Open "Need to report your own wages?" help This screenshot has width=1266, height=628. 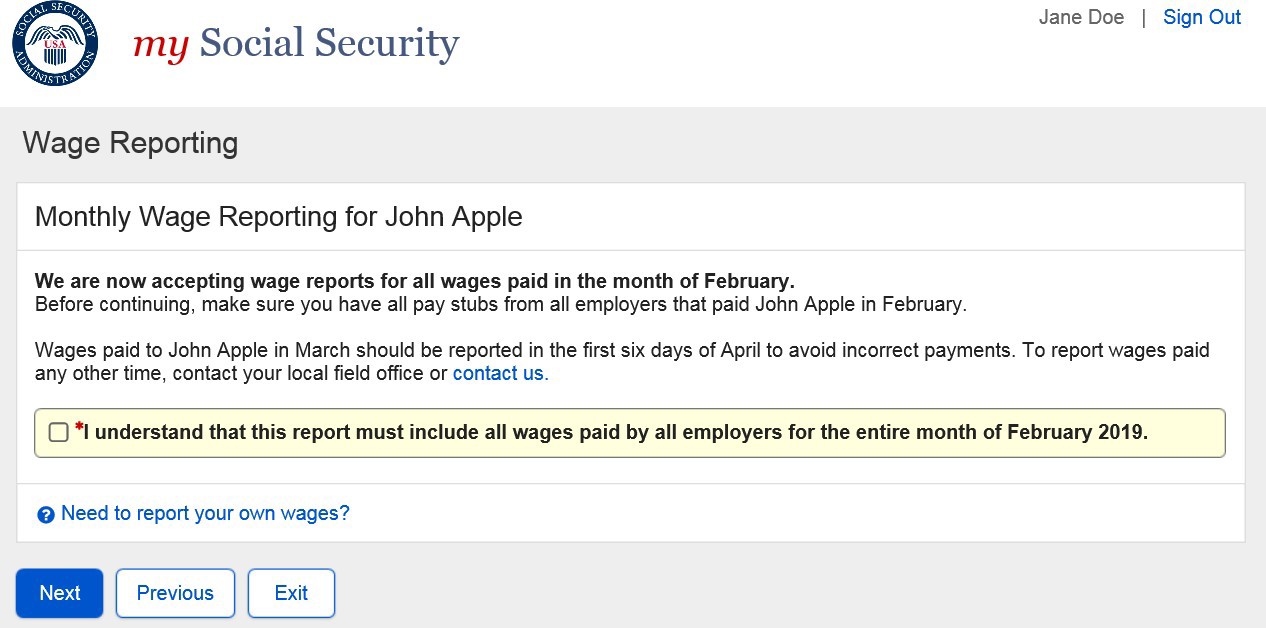[x=205, y=514]
